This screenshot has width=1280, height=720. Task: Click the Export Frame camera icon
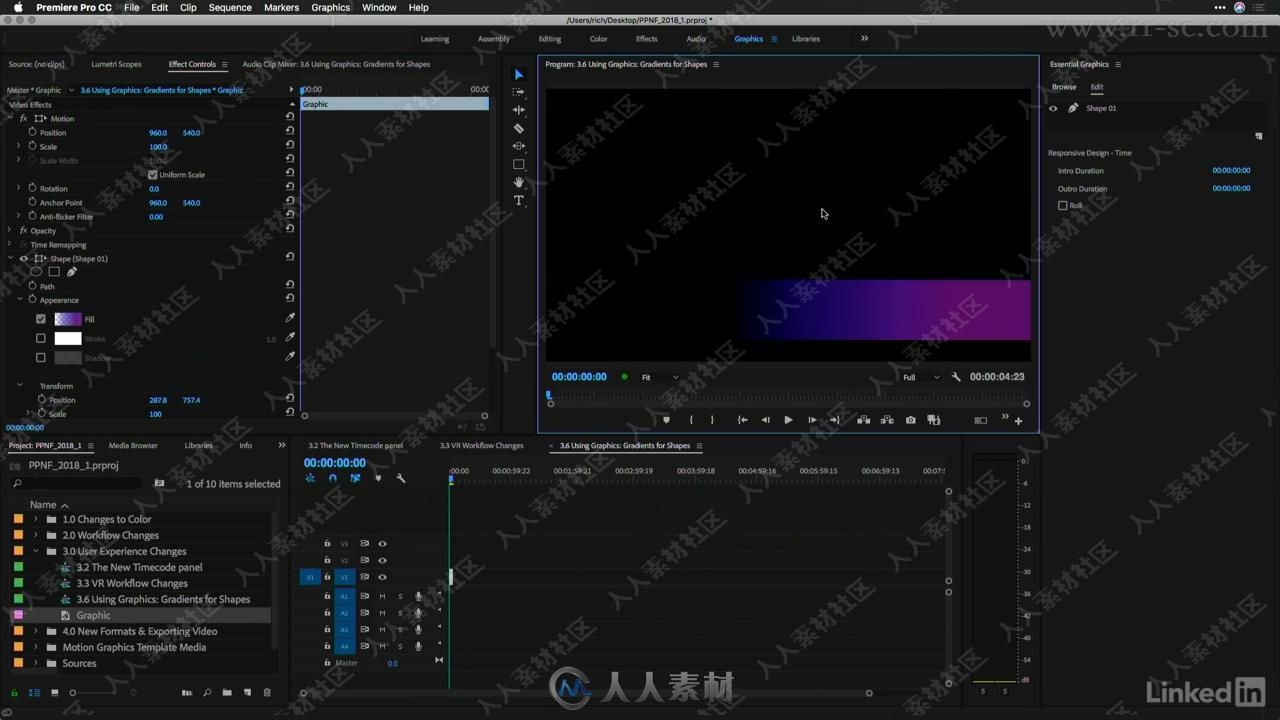tap(910, 420)
